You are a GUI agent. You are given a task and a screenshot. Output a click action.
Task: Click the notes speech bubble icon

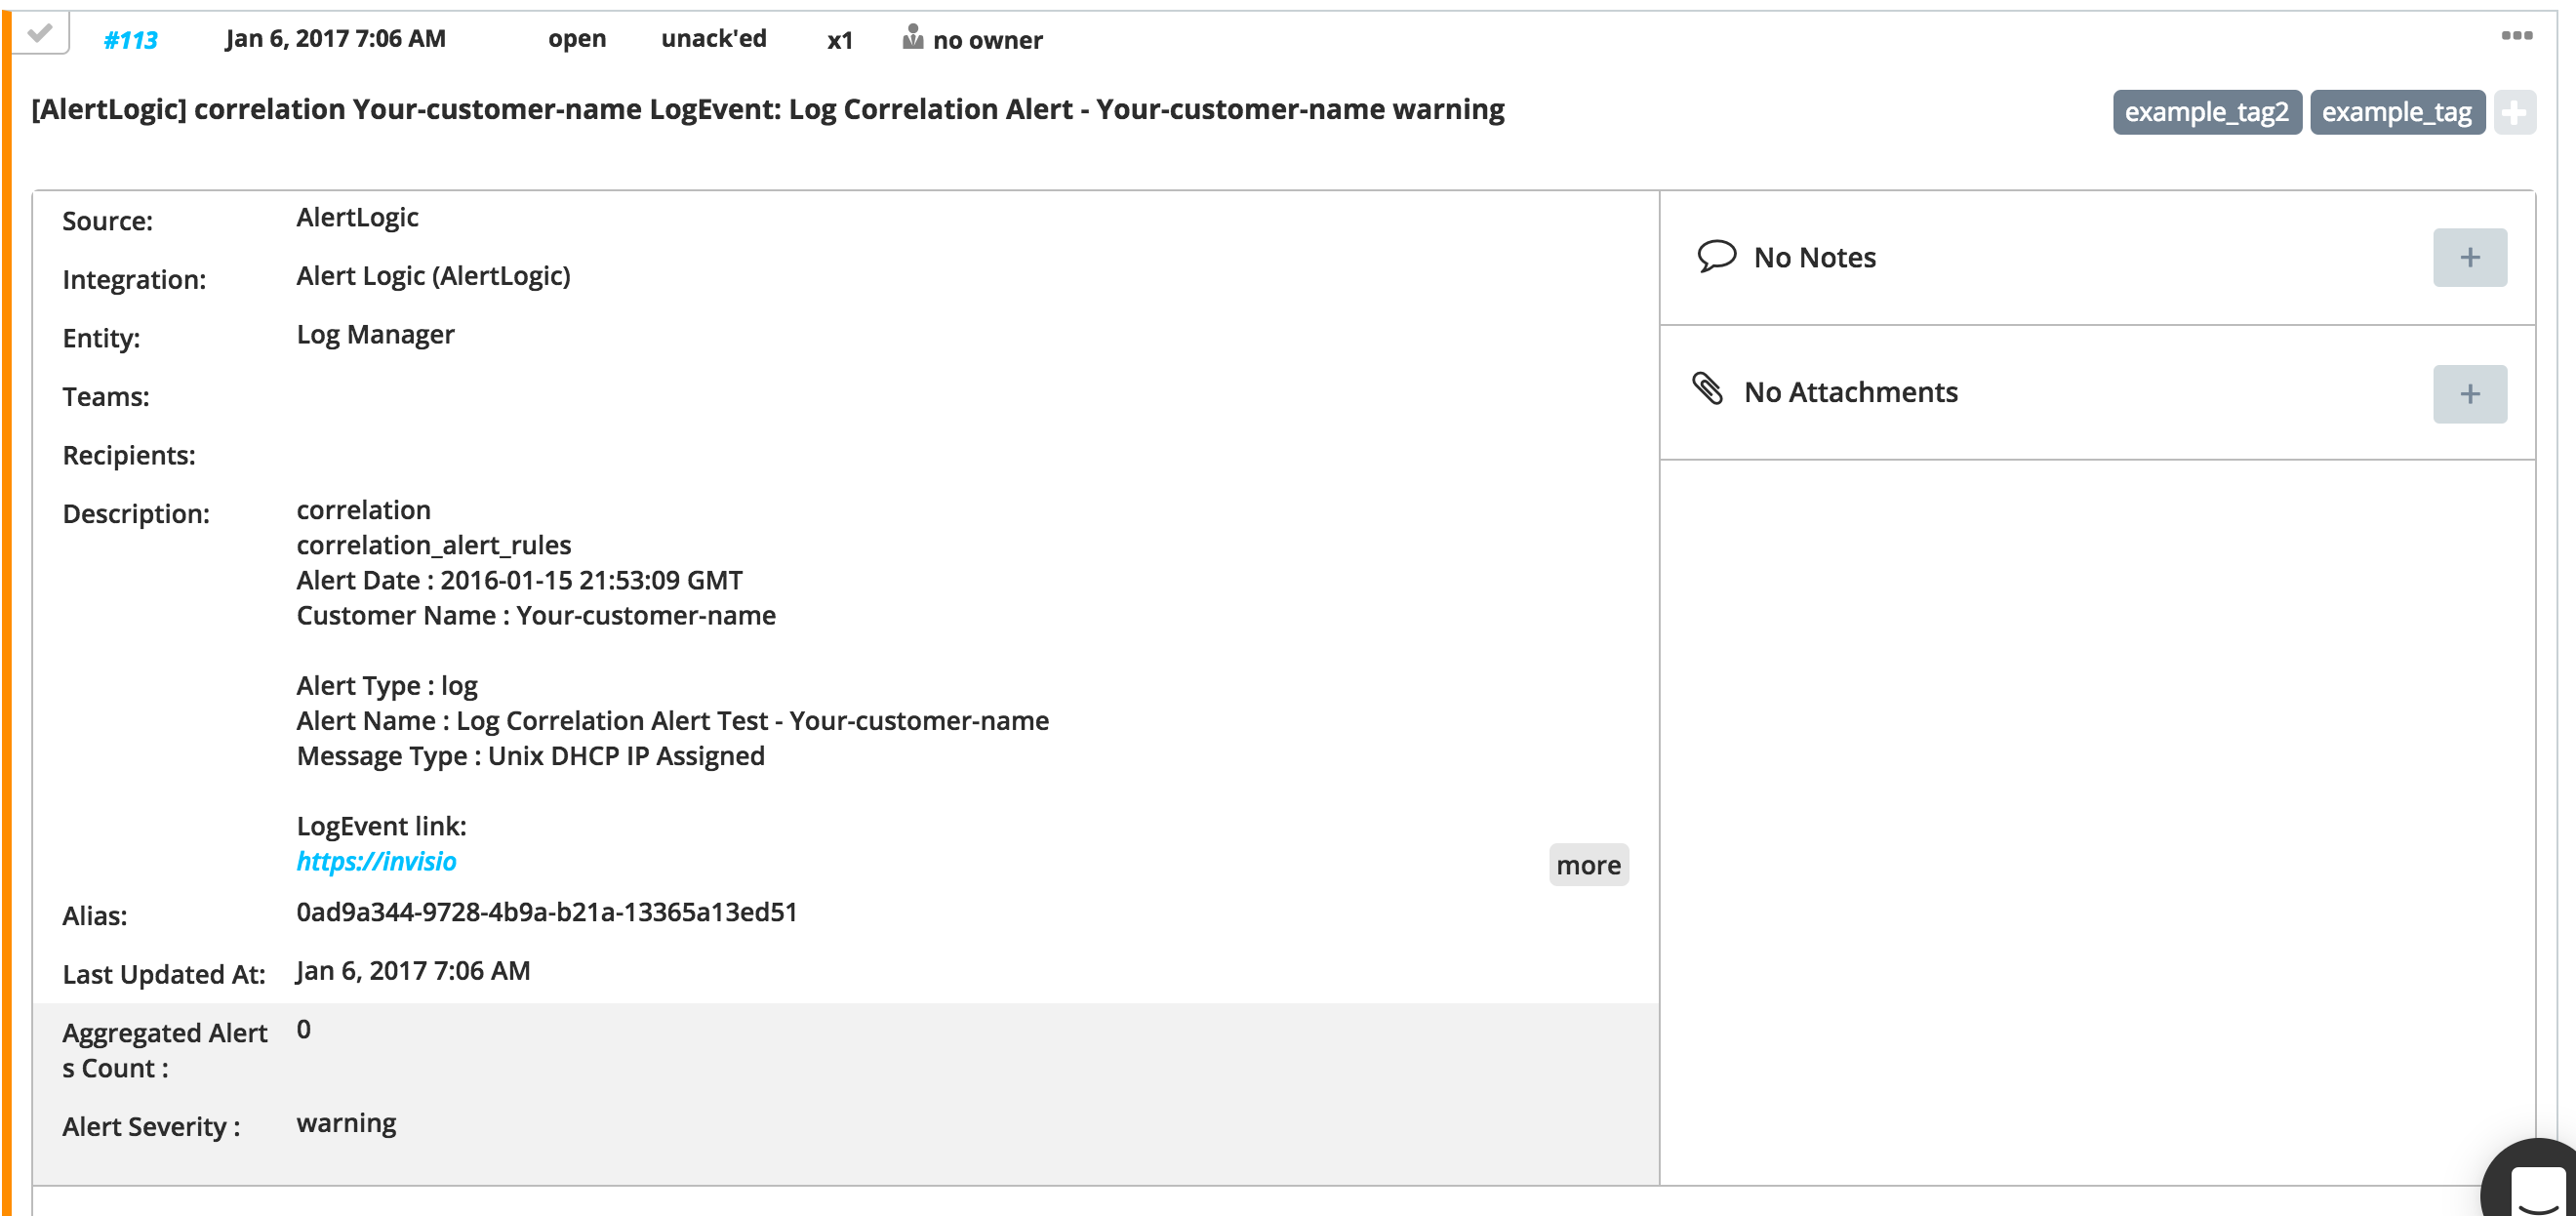(1716, 256)
